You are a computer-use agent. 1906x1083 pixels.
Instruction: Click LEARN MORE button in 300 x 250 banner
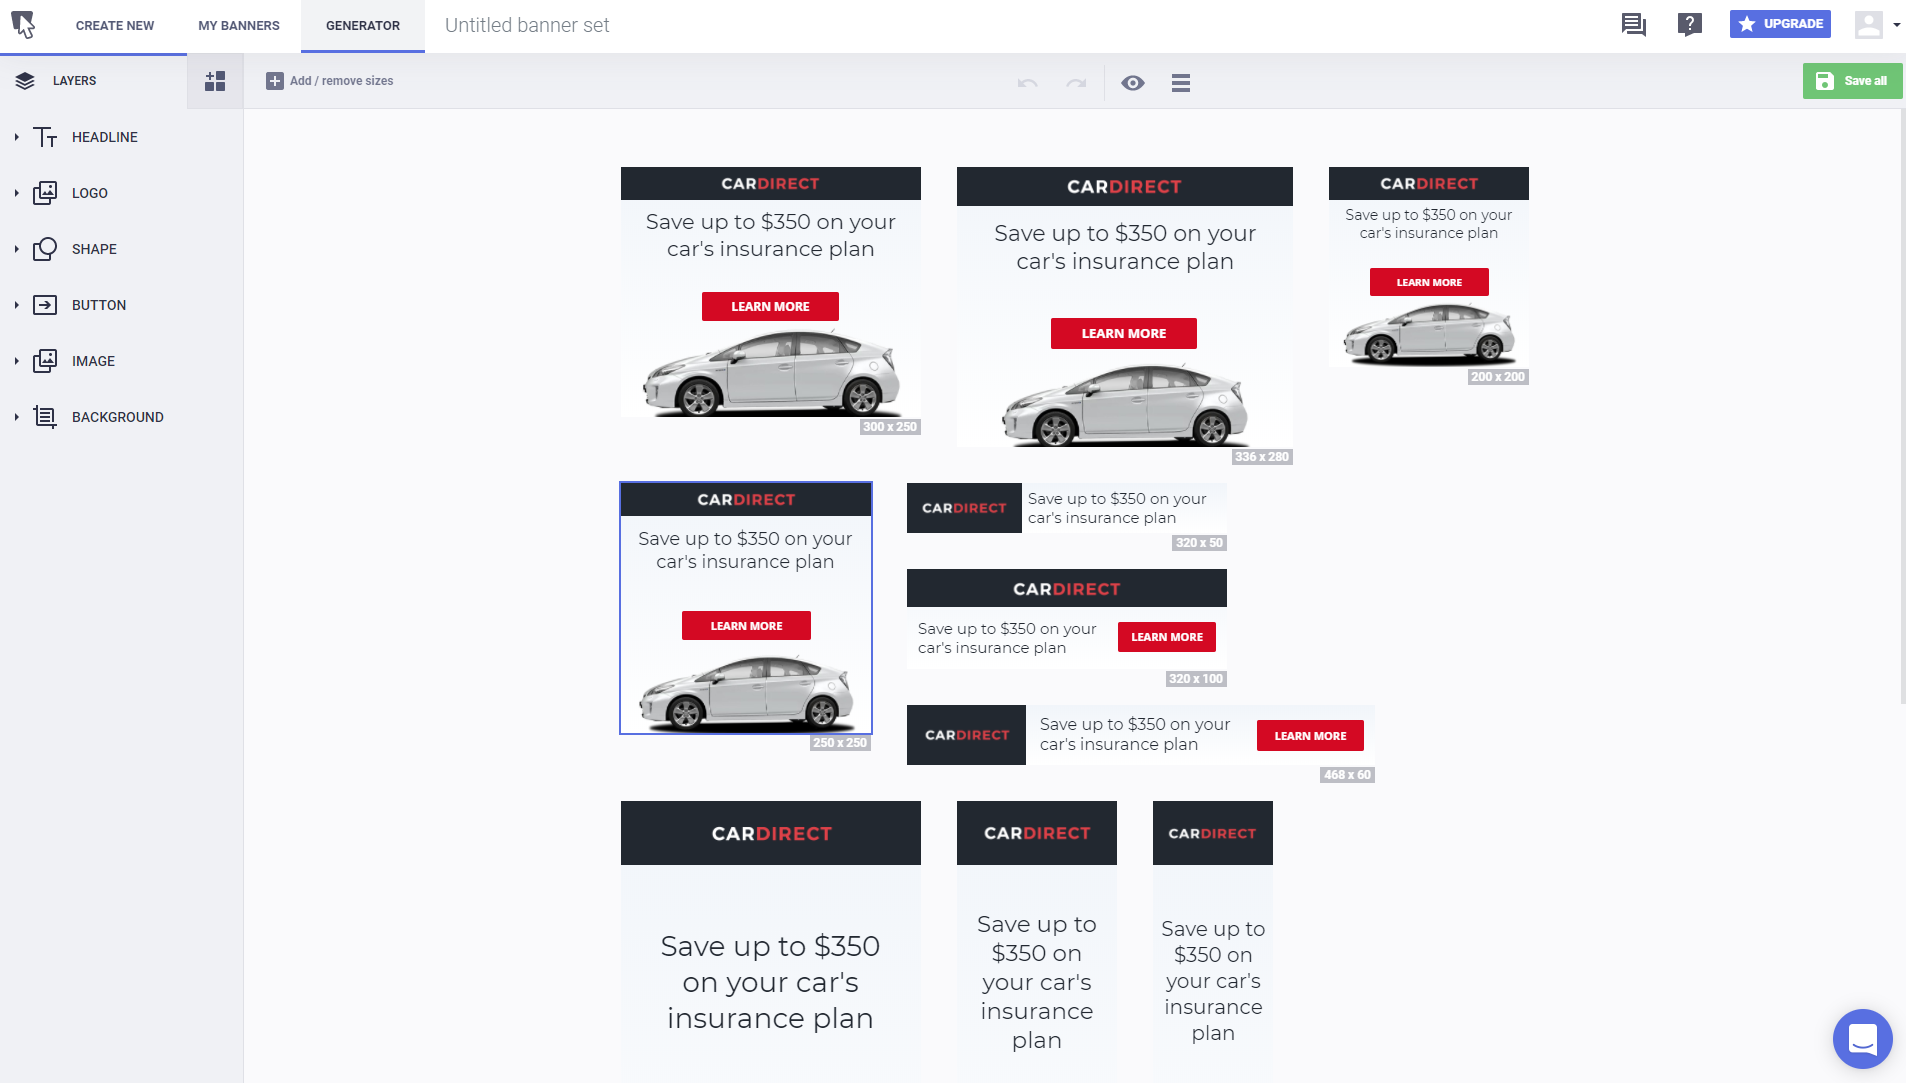pyautogui.click(x=770, y=306)
